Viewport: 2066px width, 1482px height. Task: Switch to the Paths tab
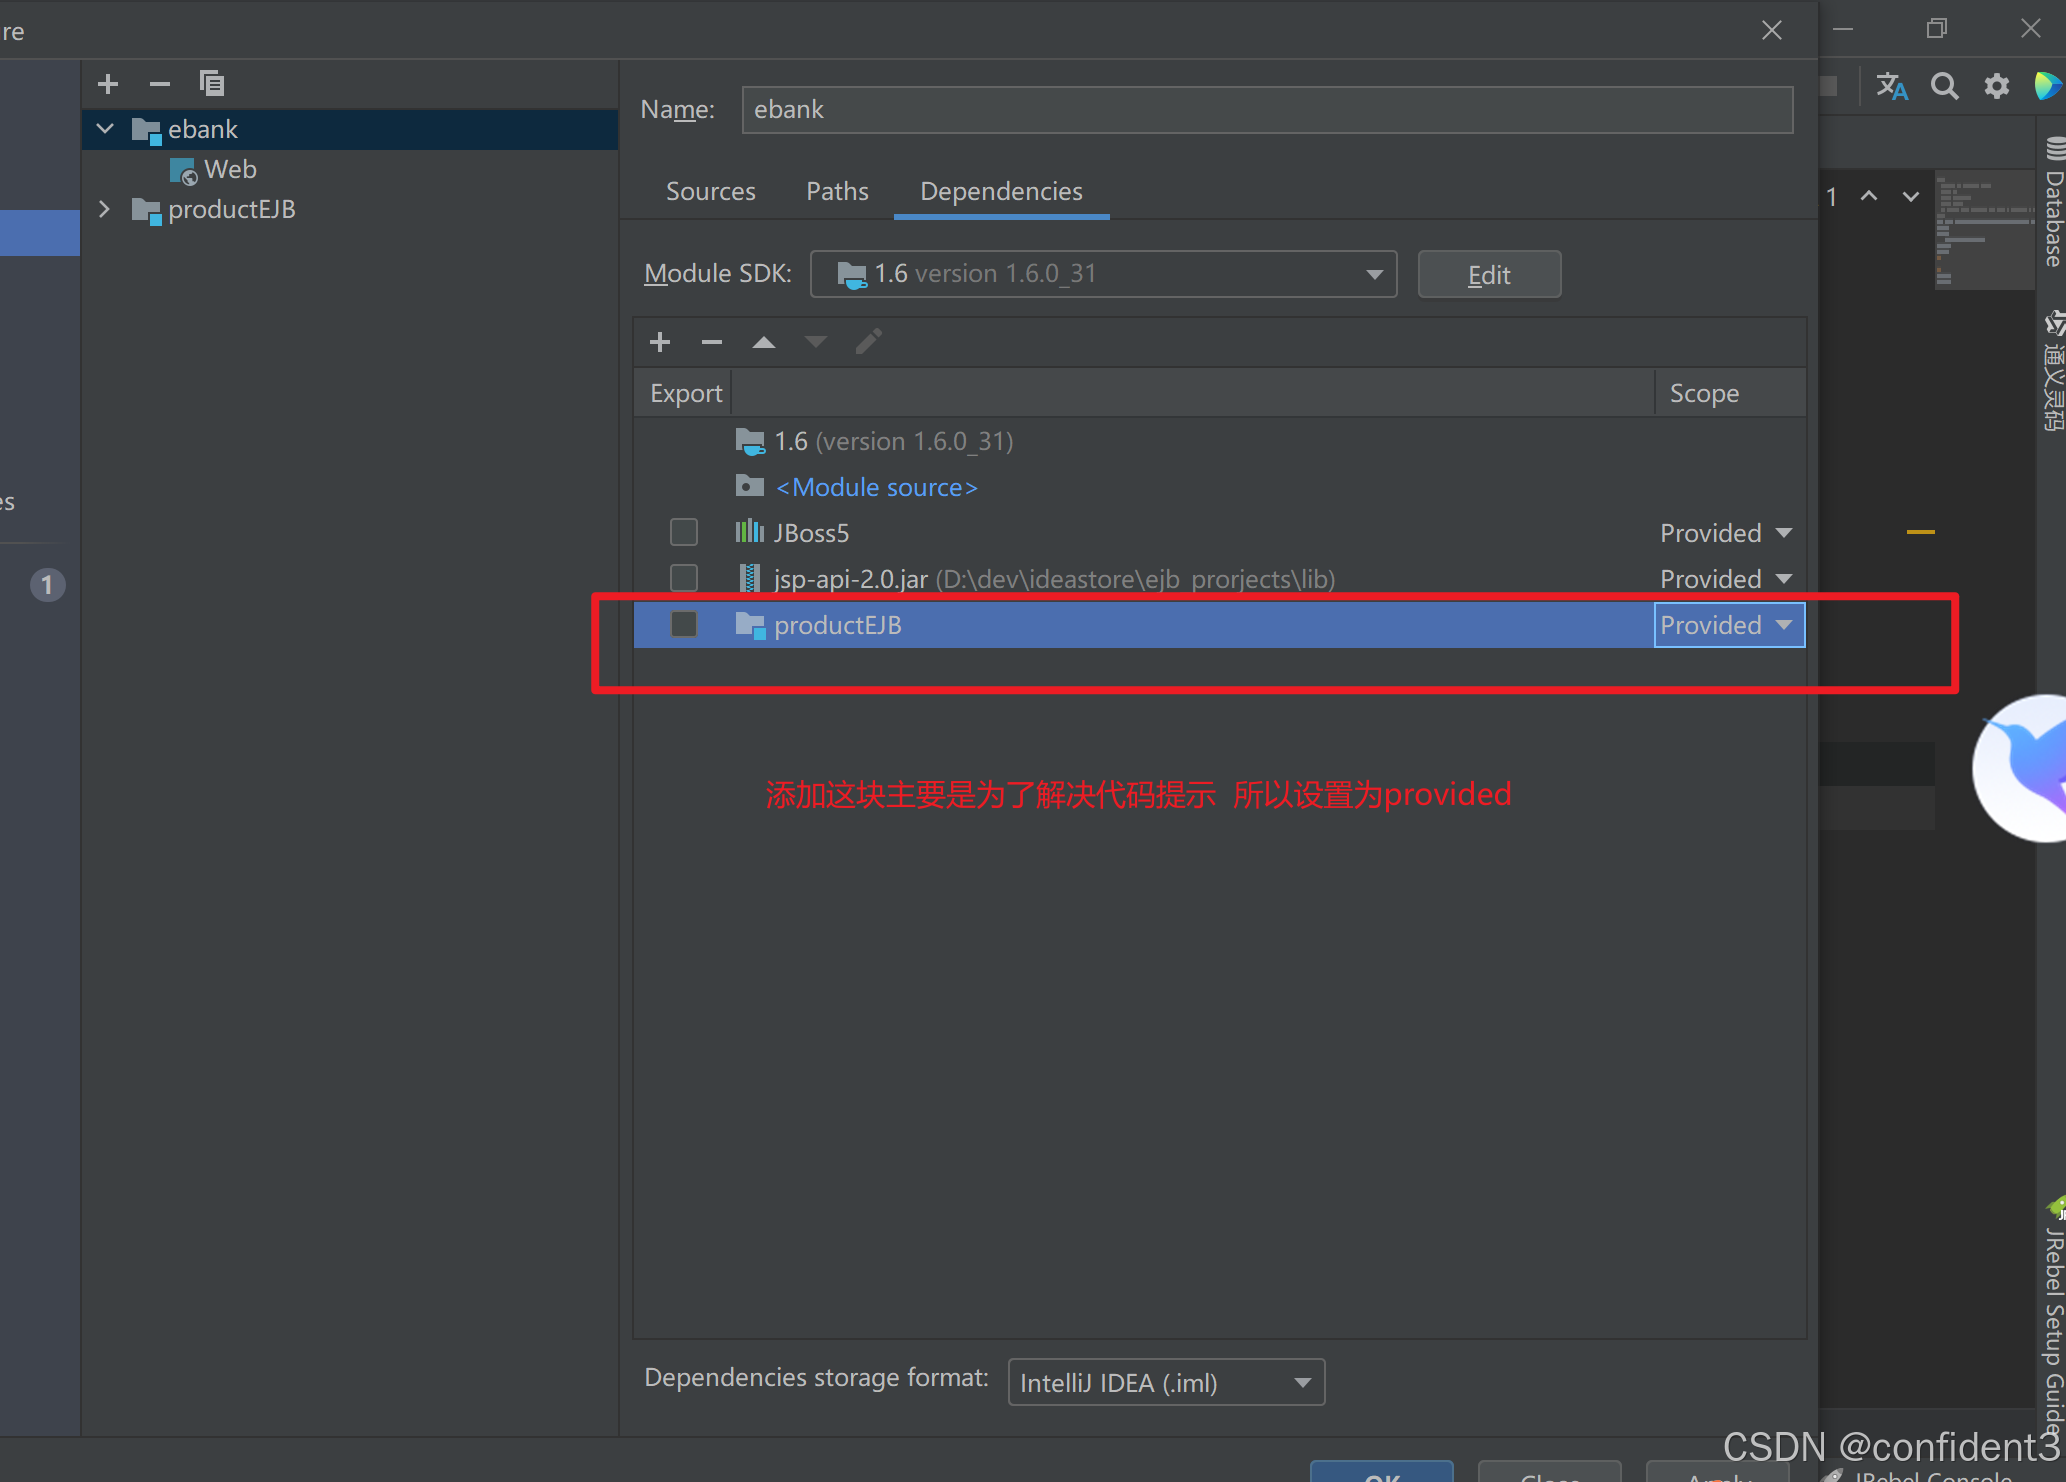point(837,191)
